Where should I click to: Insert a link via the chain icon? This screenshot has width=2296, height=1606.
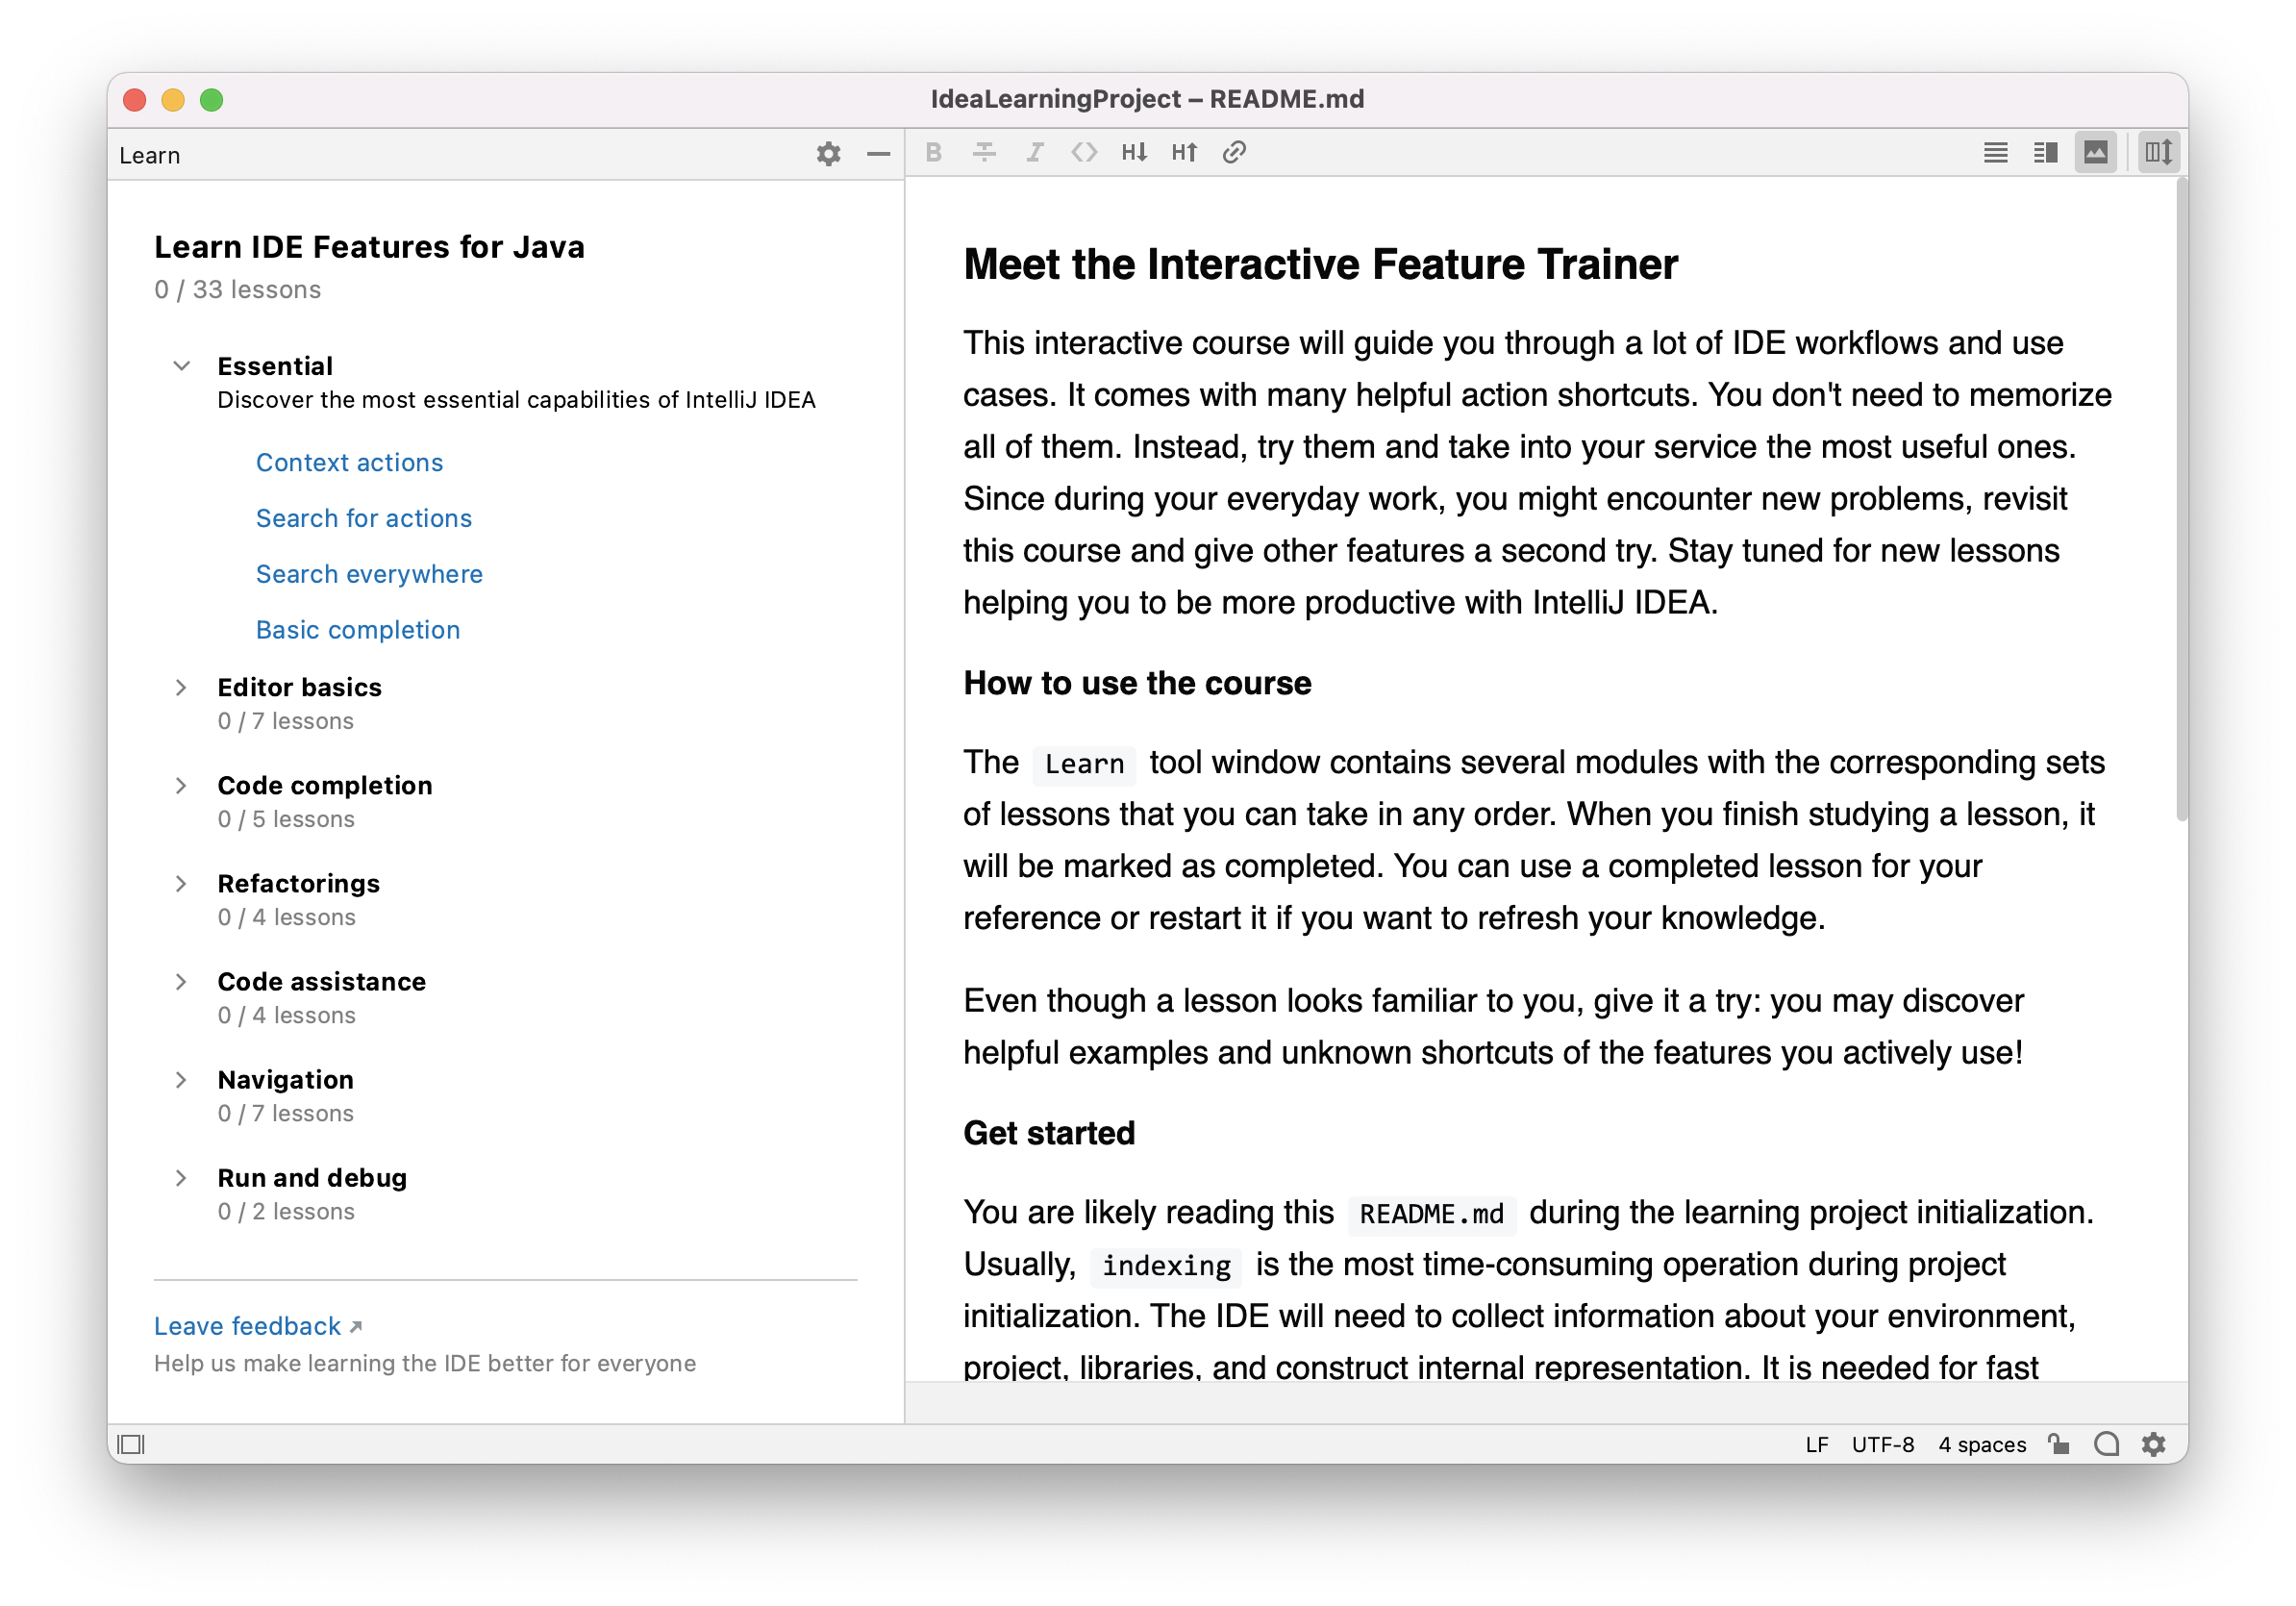point(1234,153)
